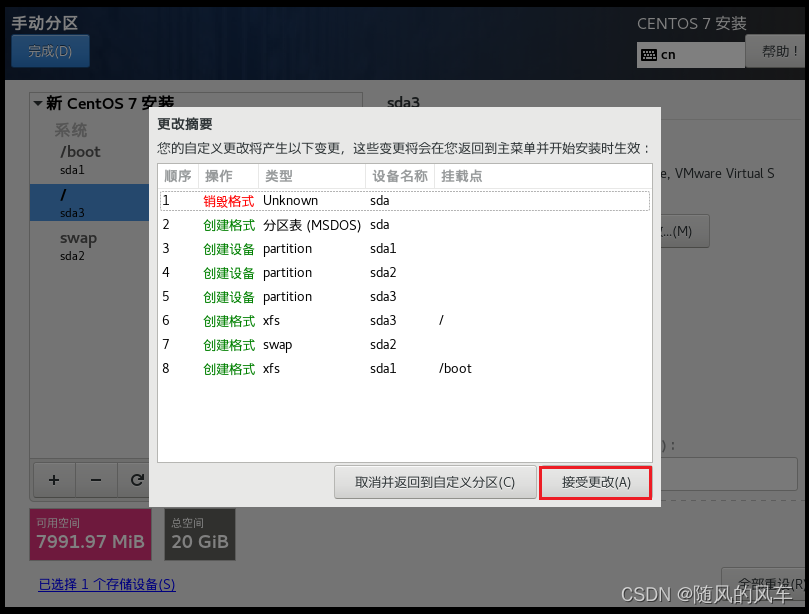Viewport: 809px width, 614px height.
Task: Add a new mount point with plus
Action: [x=54, y=480]
